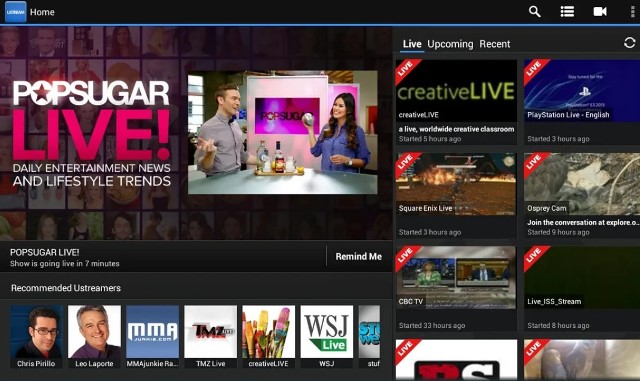Screen dimensions: 640x381
Task: Open the MMAjunkie Radio channel tile
Action: point(152,336)
